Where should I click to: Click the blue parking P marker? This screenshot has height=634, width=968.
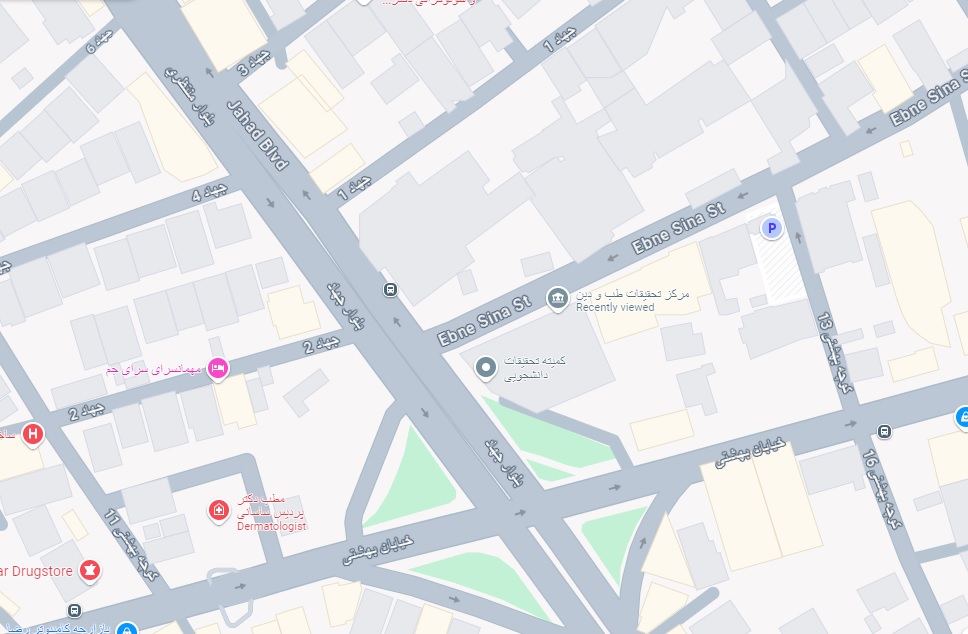click(771, 228)
